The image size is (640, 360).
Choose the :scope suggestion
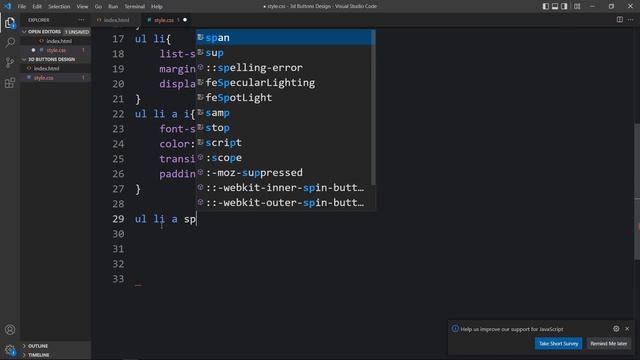tap(284, 158)
